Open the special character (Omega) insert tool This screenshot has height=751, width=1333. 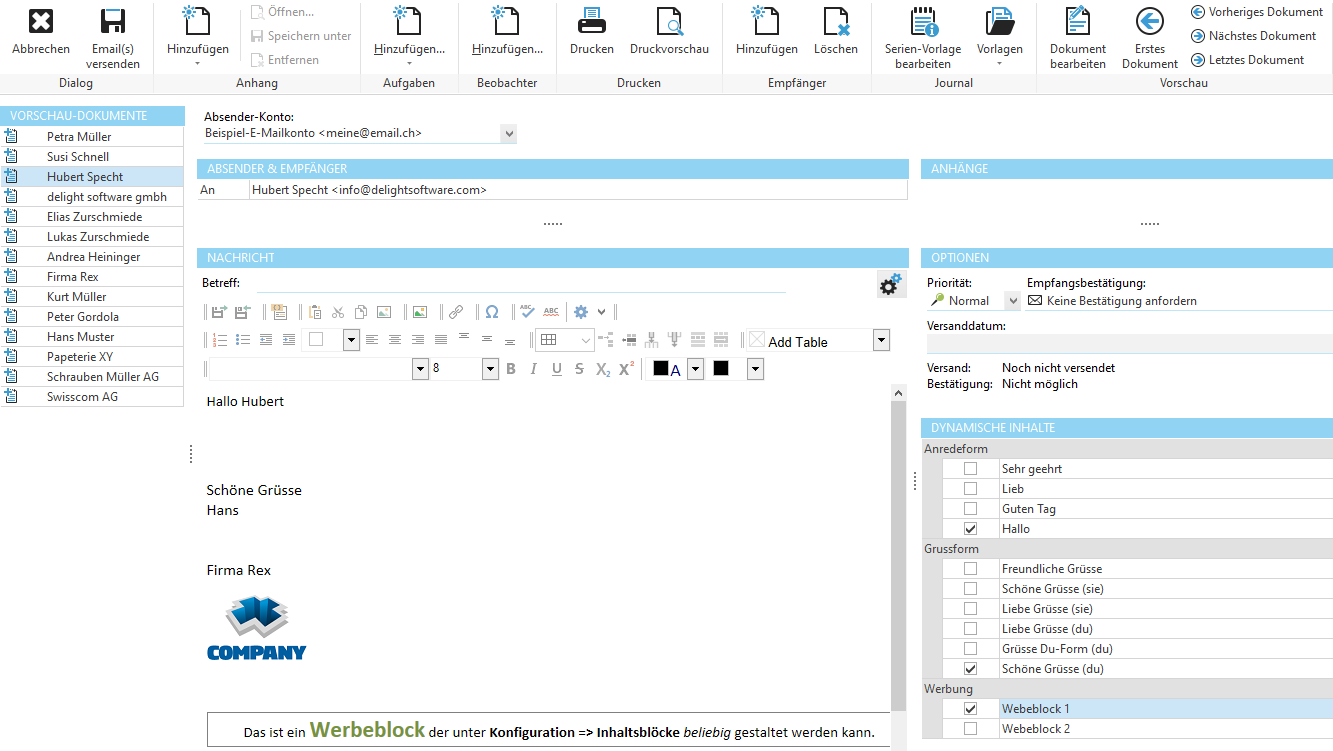click(x=491, y=312)
